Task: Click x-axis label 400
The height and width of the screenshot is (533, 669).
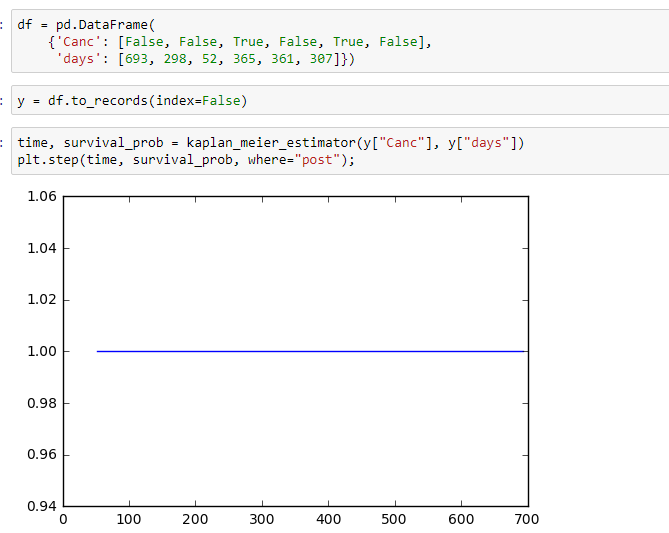Action: tap(328, 519)
